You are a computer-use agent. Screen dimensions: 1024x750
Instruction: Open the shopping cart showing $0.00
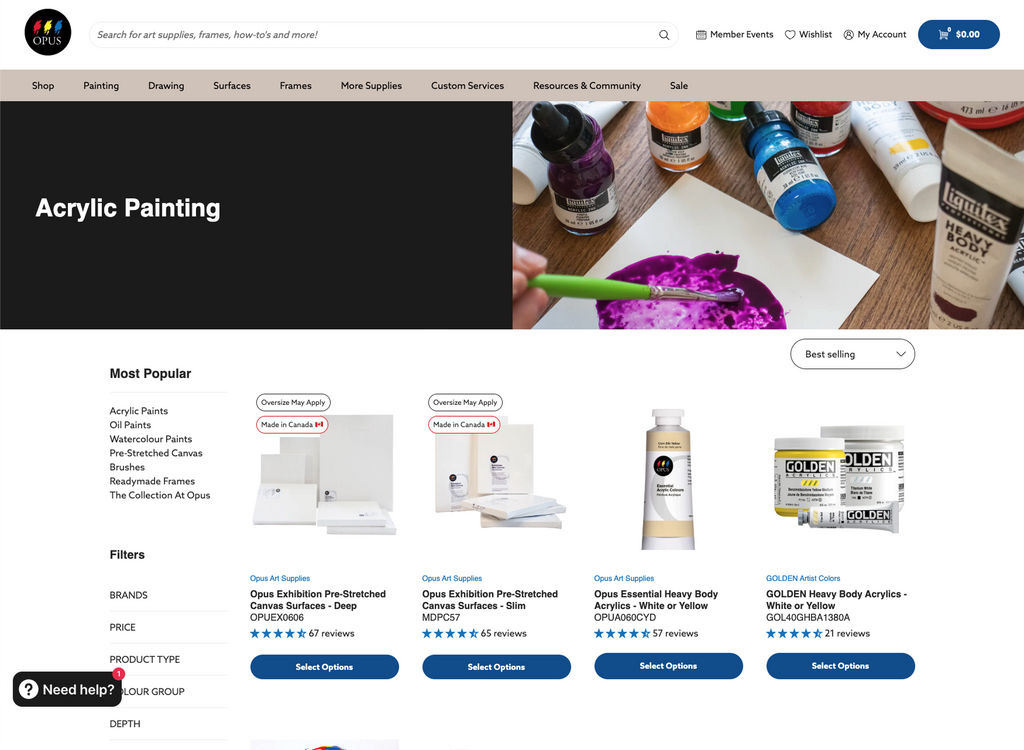point(958,35)
